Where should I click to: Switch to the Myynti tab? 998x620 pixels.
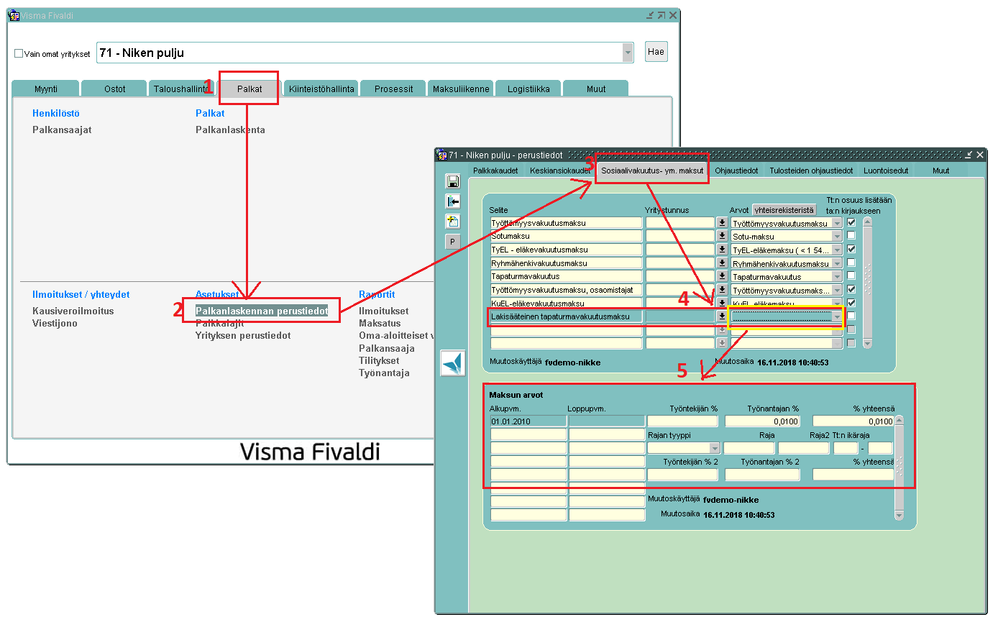coord(46,89)
